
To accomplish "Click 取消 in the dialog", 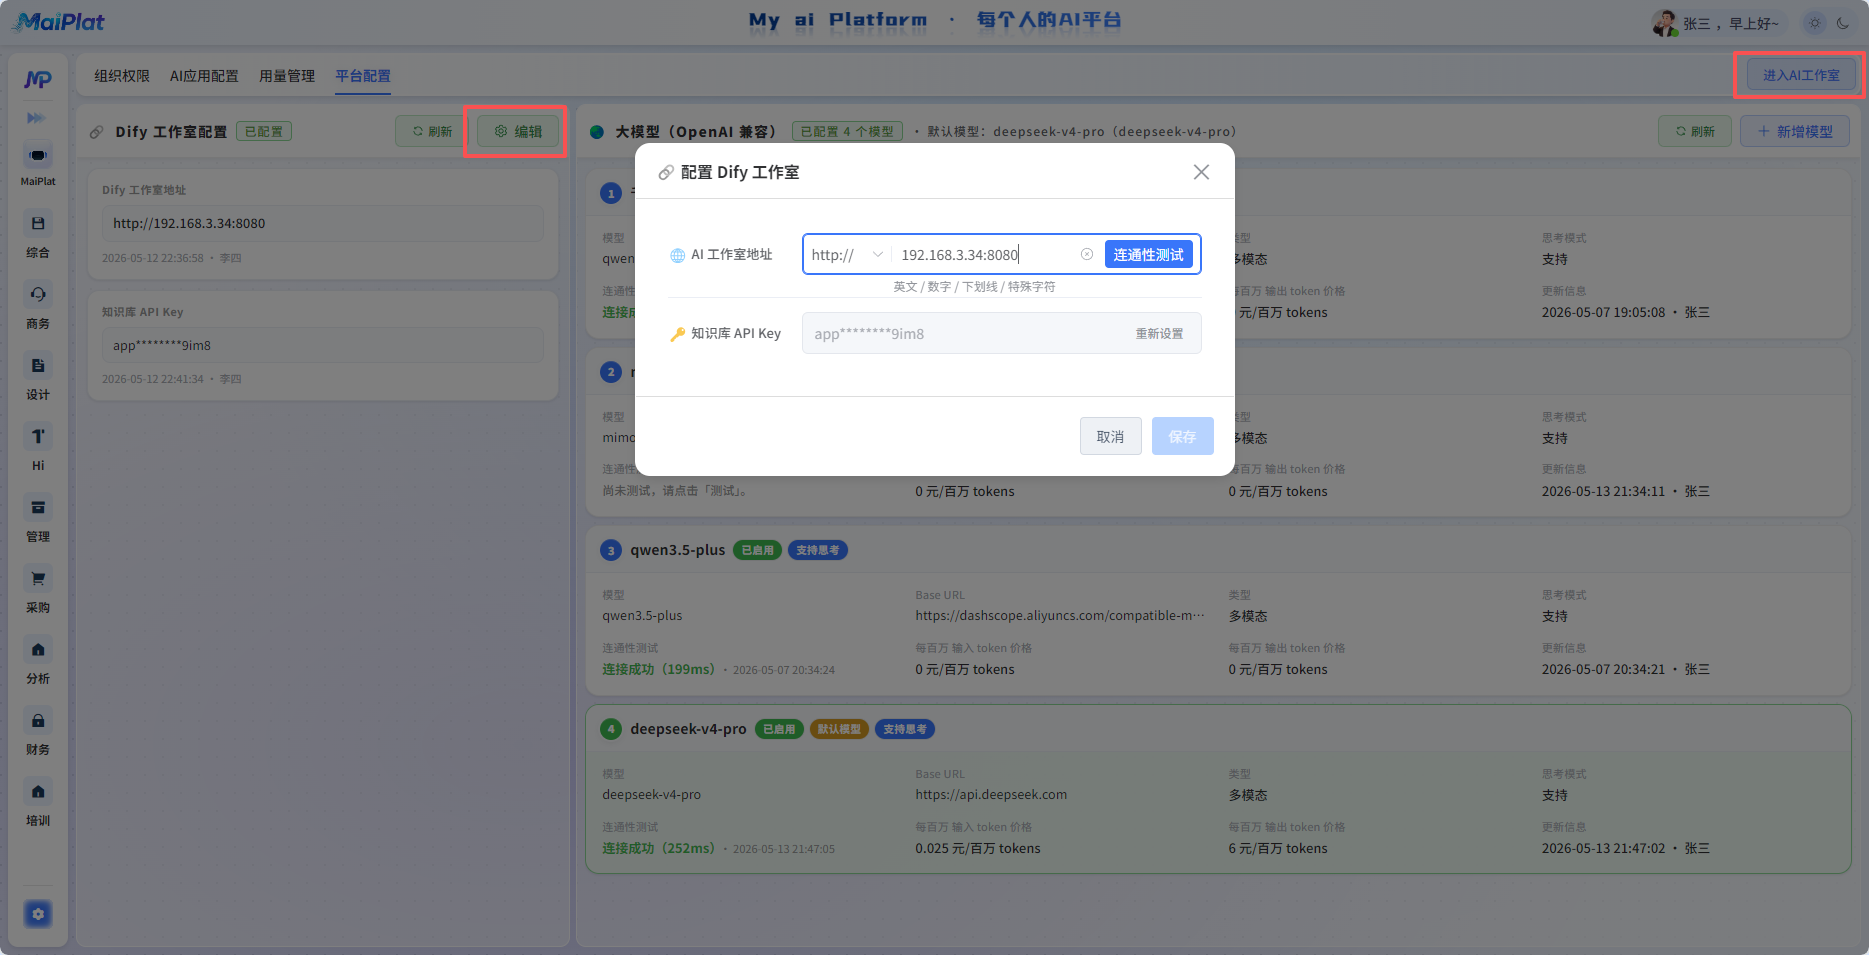I will [1110, 436].
